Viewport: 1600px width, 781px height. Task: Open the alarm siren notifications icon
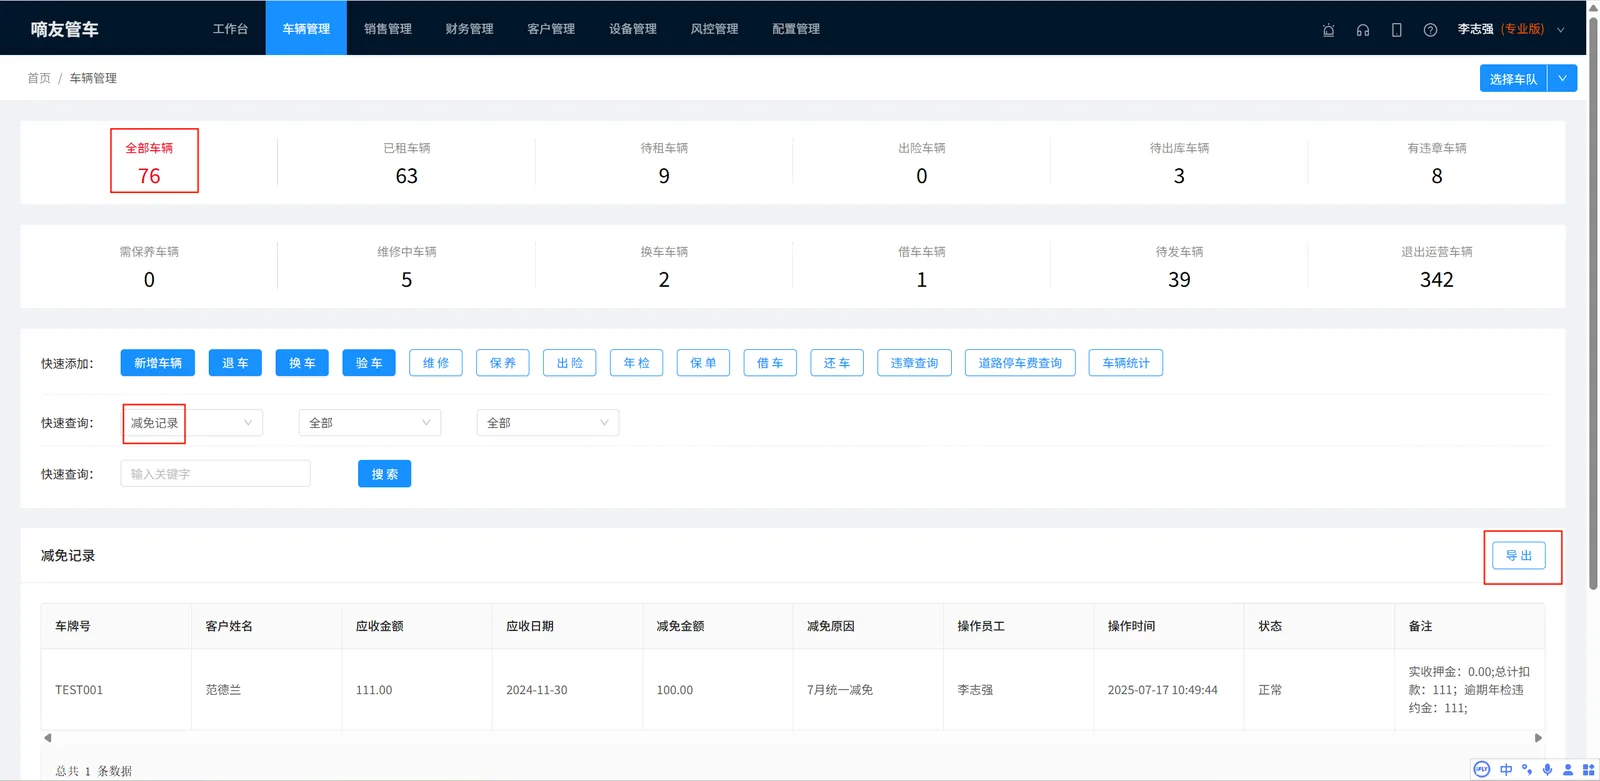click(1328, 30)
